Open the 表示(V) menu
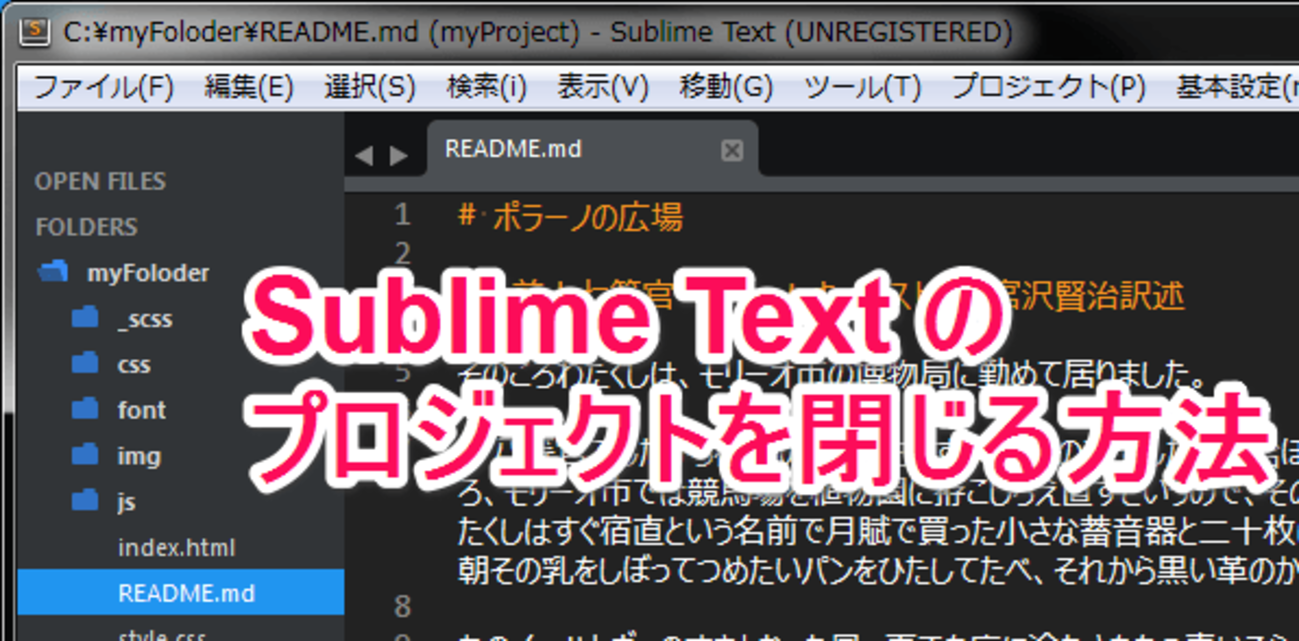Image resolution: width=1299 pixels, height=641 pixels. pos(603,87)
